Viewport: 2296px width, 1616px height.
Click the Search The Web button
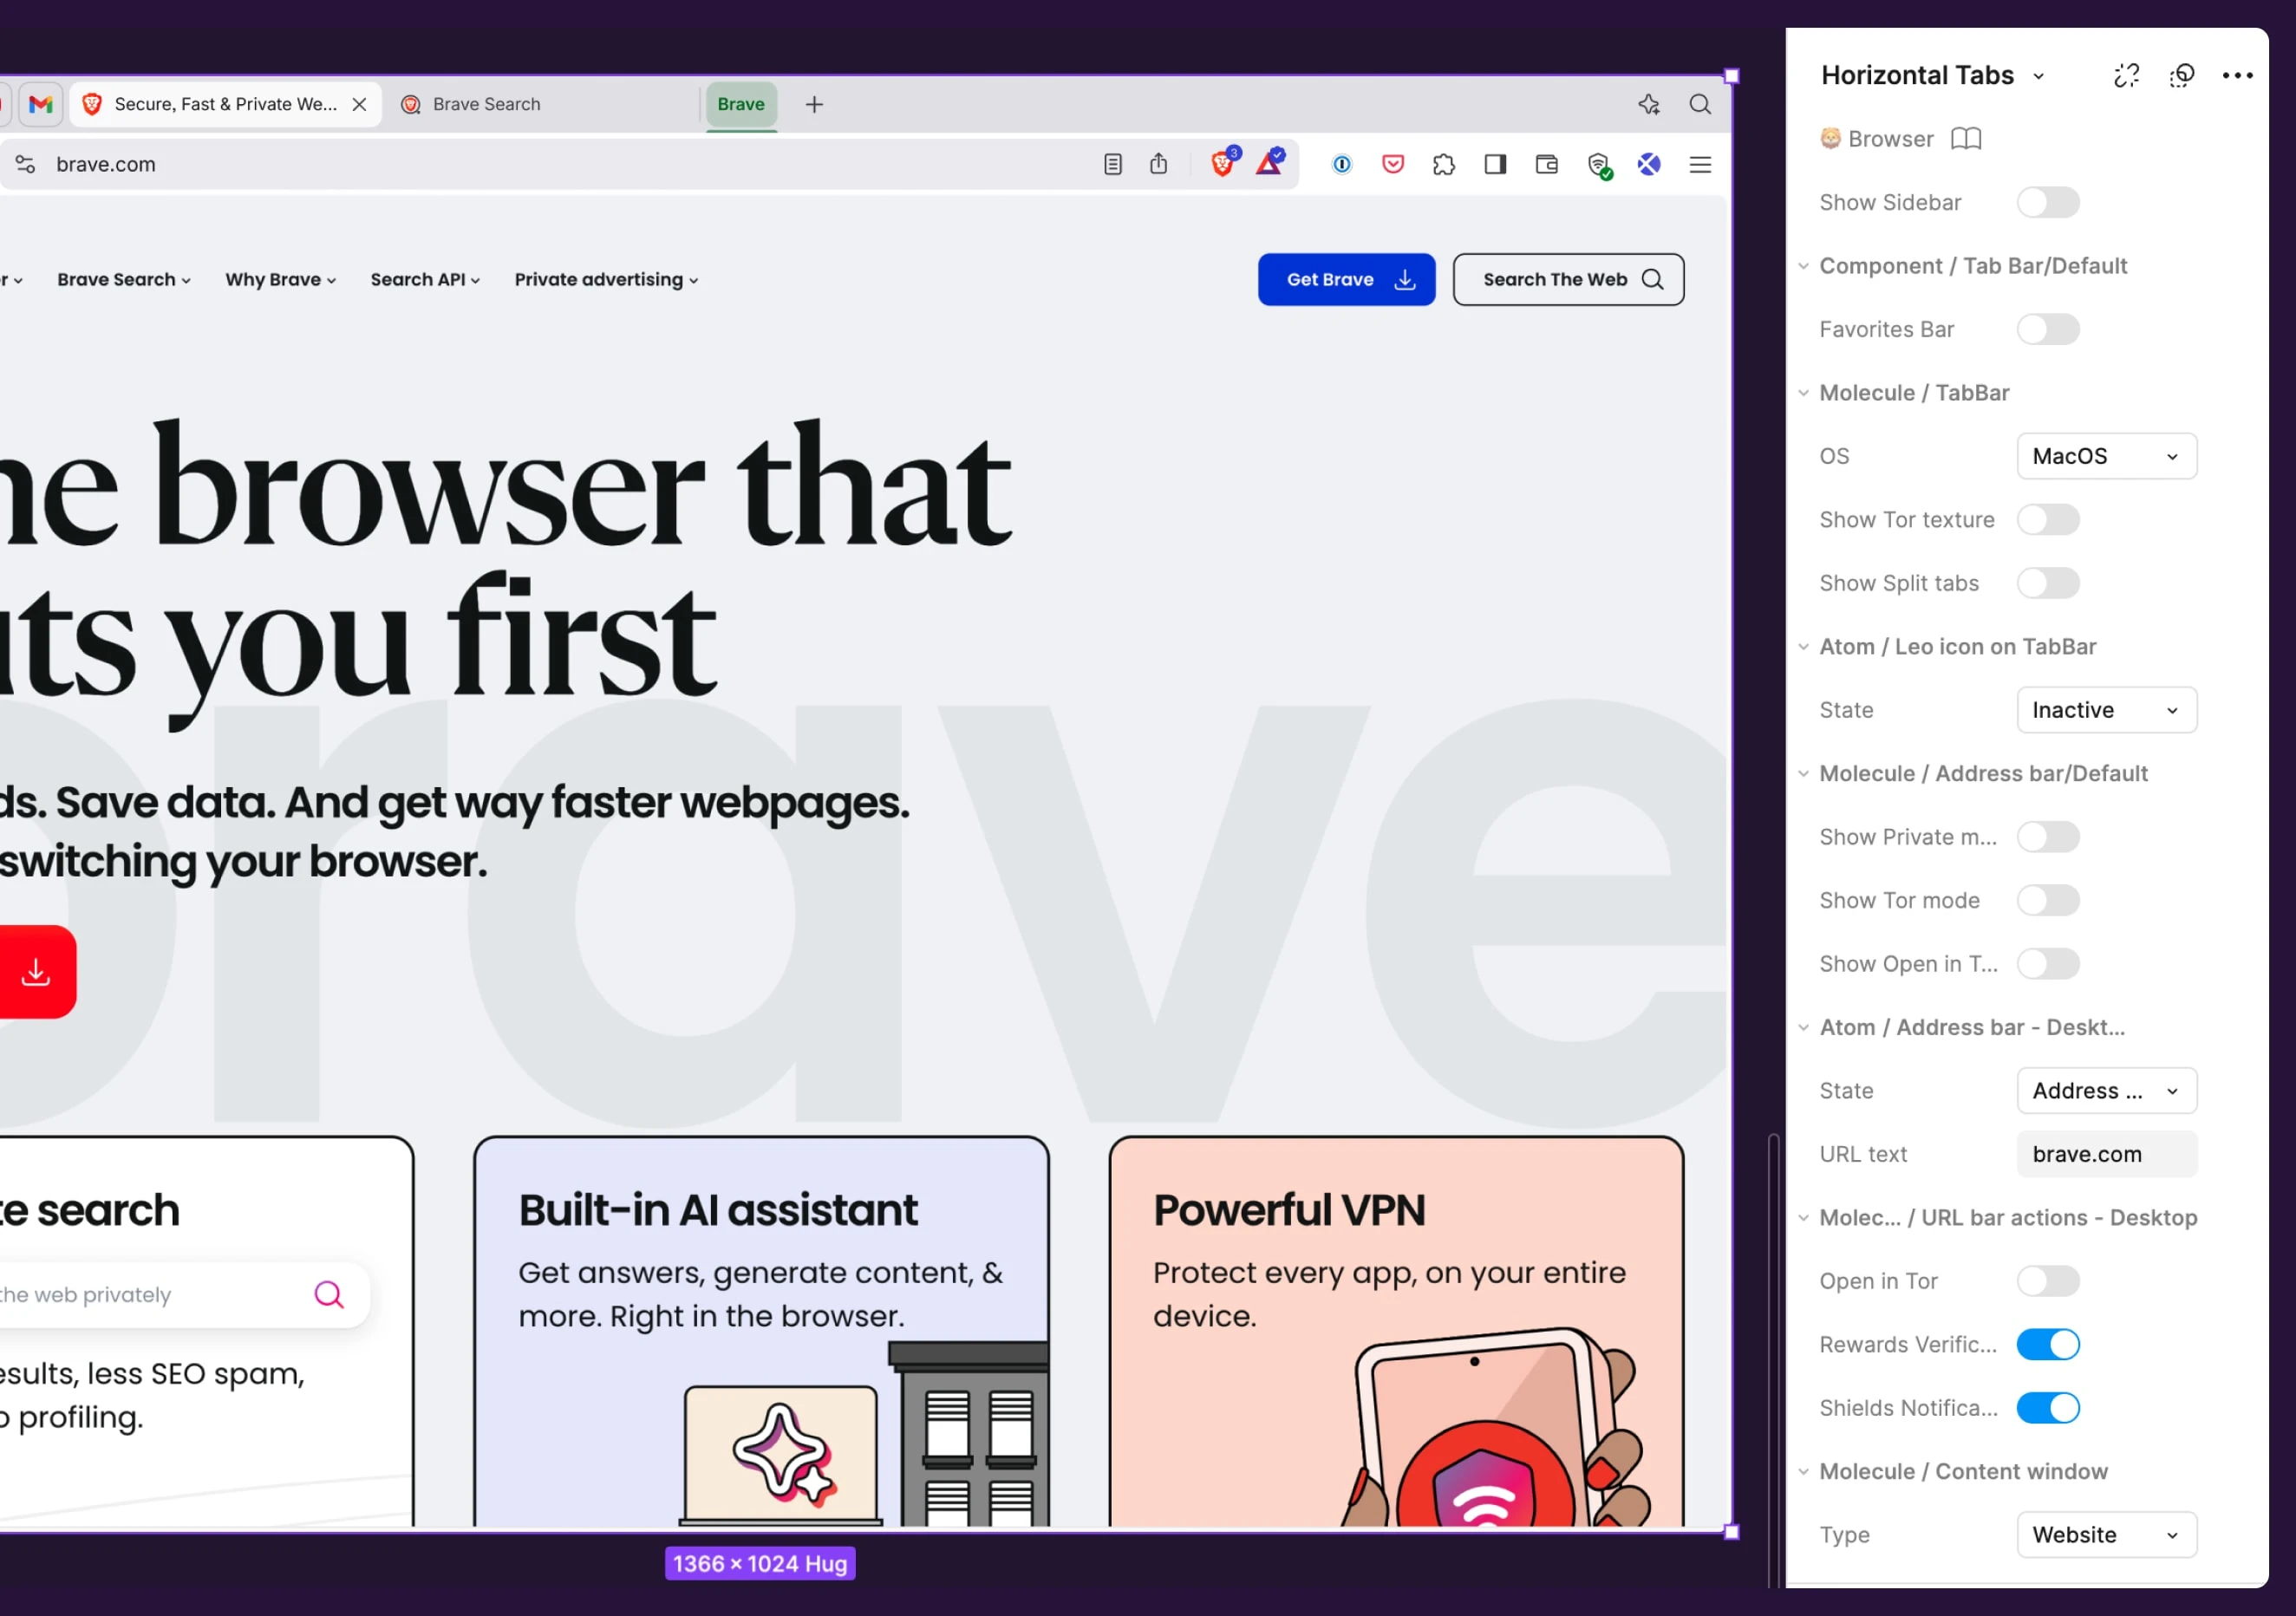pos(1567,280)
